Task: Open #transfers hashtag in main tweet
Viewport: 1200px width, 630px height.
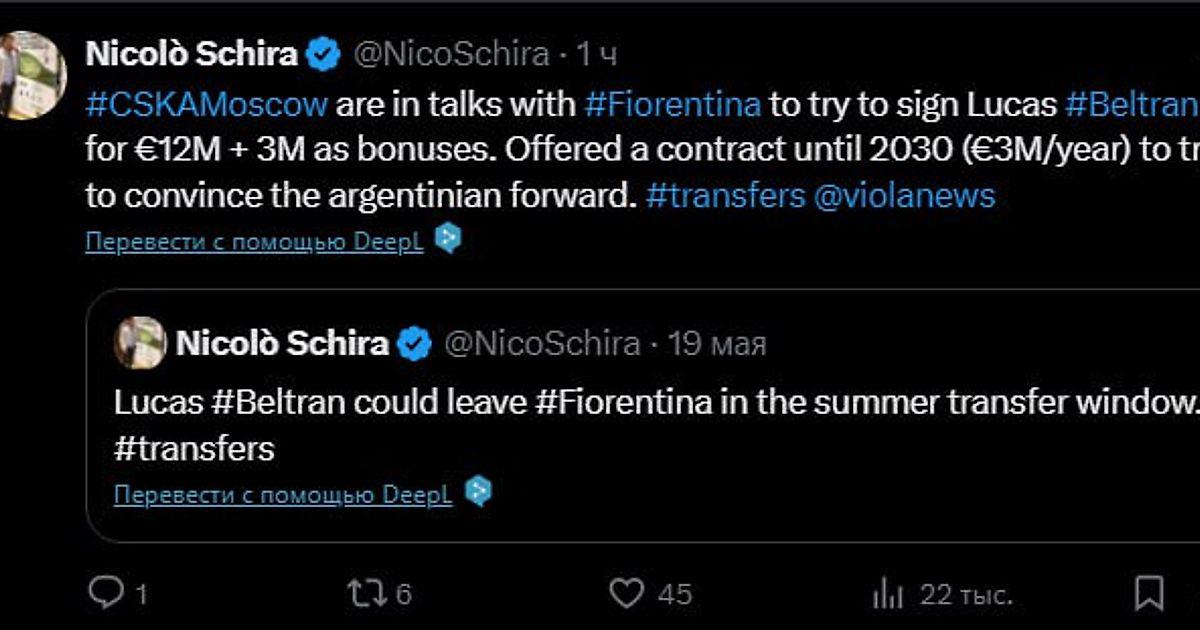Action: point(725,195)
